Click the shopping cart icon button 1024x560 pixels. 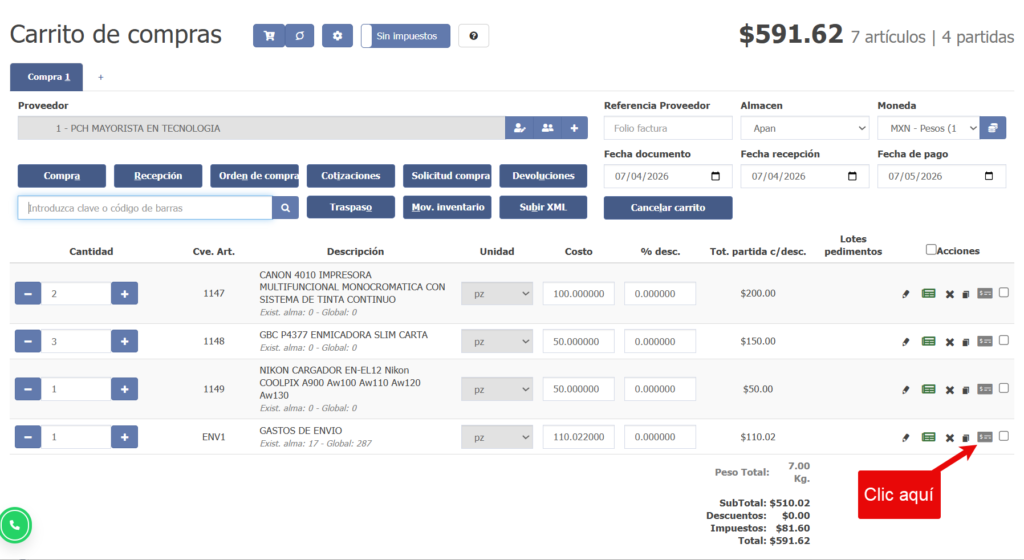(x=268, y=36)
